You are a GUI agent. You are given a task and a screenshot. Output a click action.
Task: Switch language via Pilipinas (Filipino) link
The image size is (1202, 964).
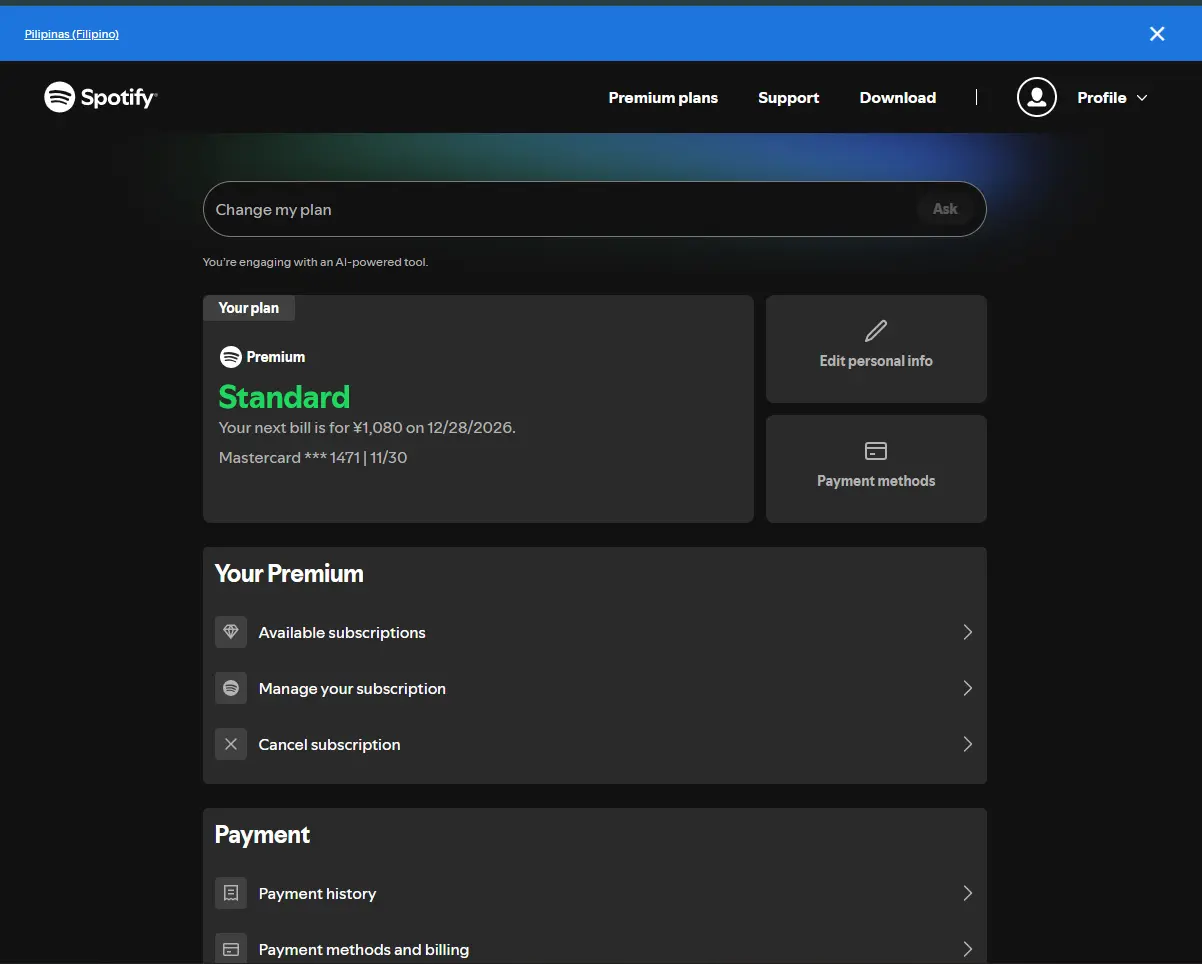click(72, 34)
